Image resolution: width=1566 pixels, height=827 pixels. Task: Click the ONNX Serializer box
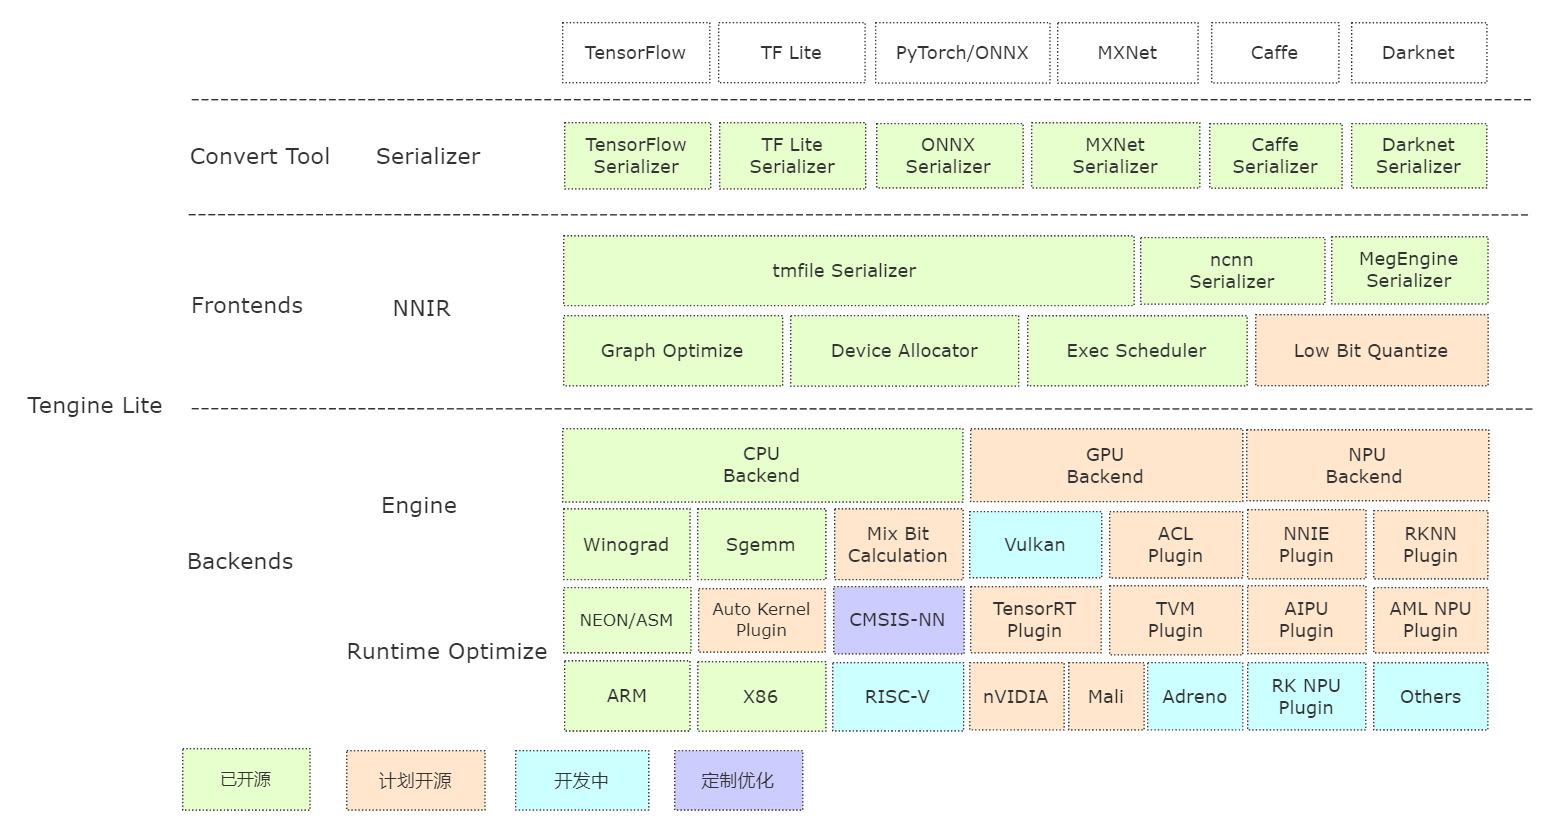click(949, 156)
